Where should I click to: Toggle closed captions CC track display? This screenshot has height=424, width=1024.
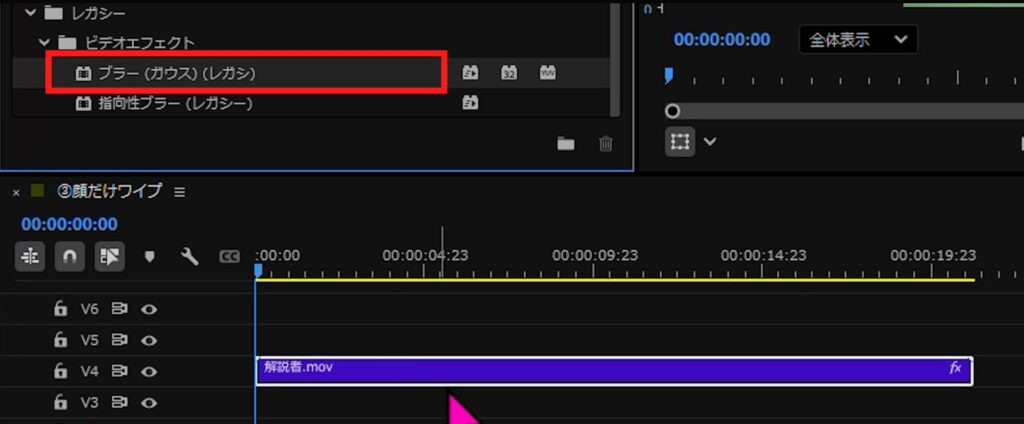(x=229, y=257)
